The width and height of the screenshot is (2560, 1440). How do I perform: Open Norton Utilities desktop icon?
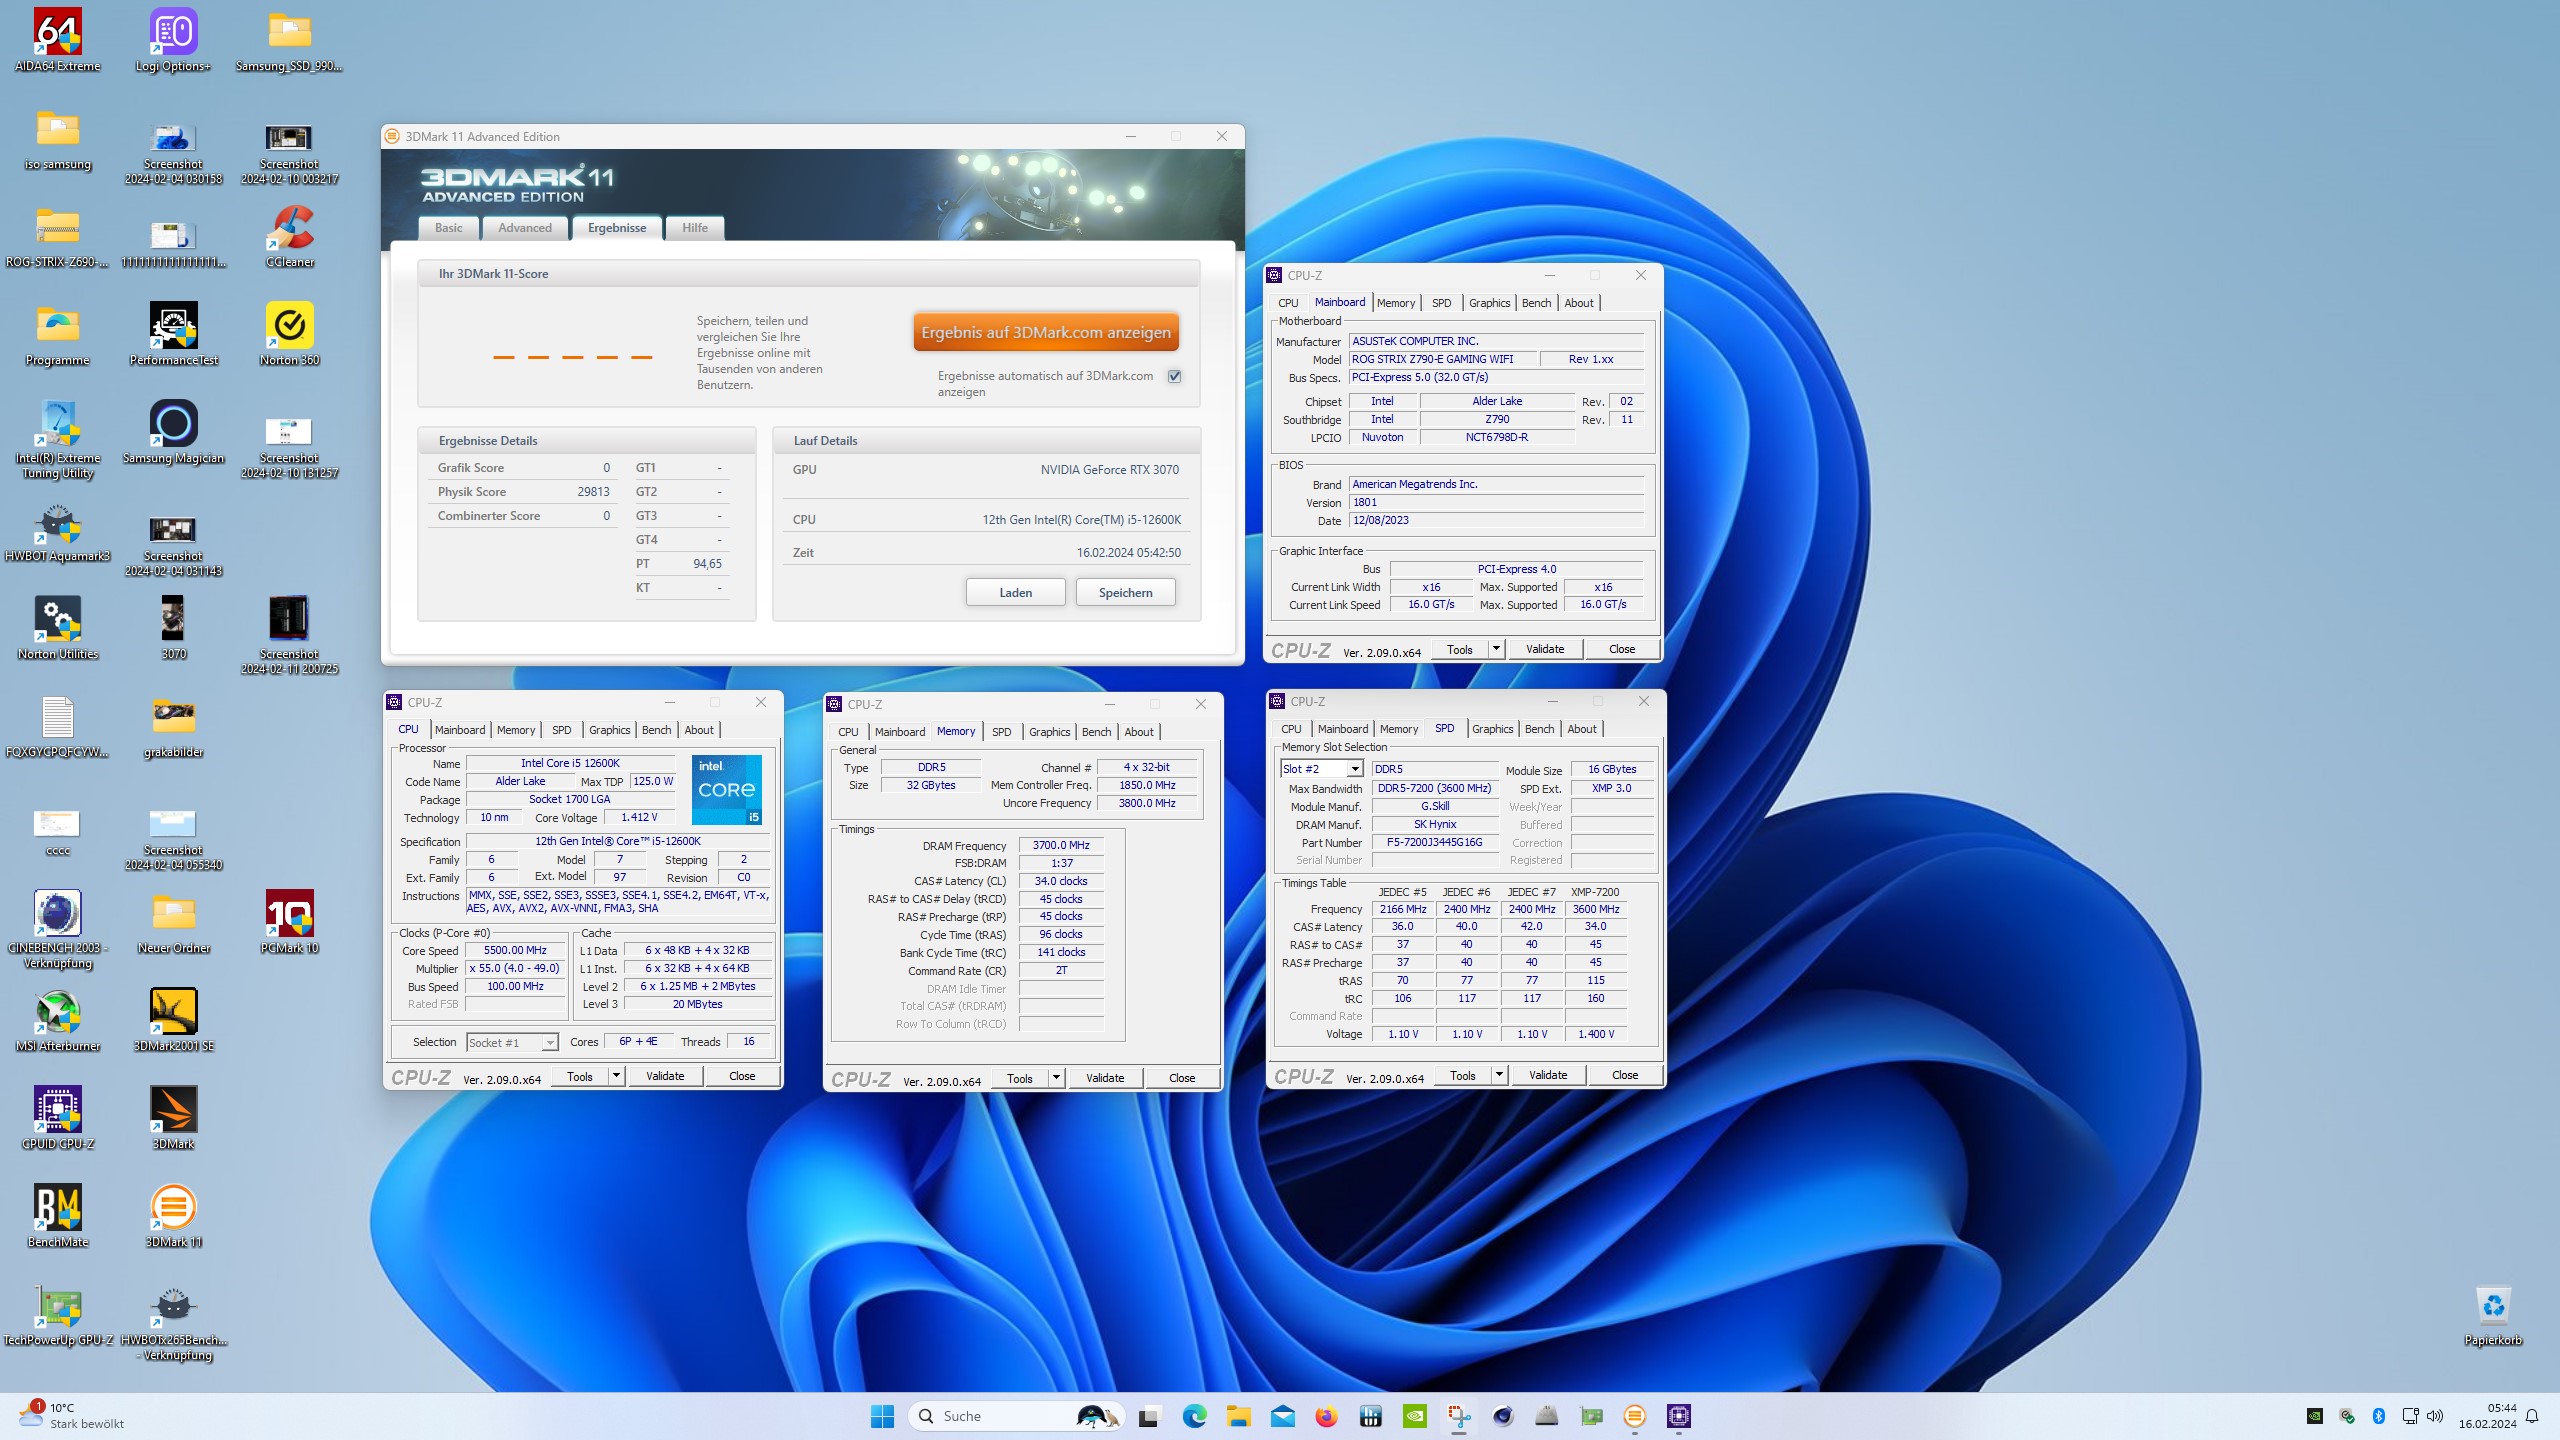tap(58, 629)
